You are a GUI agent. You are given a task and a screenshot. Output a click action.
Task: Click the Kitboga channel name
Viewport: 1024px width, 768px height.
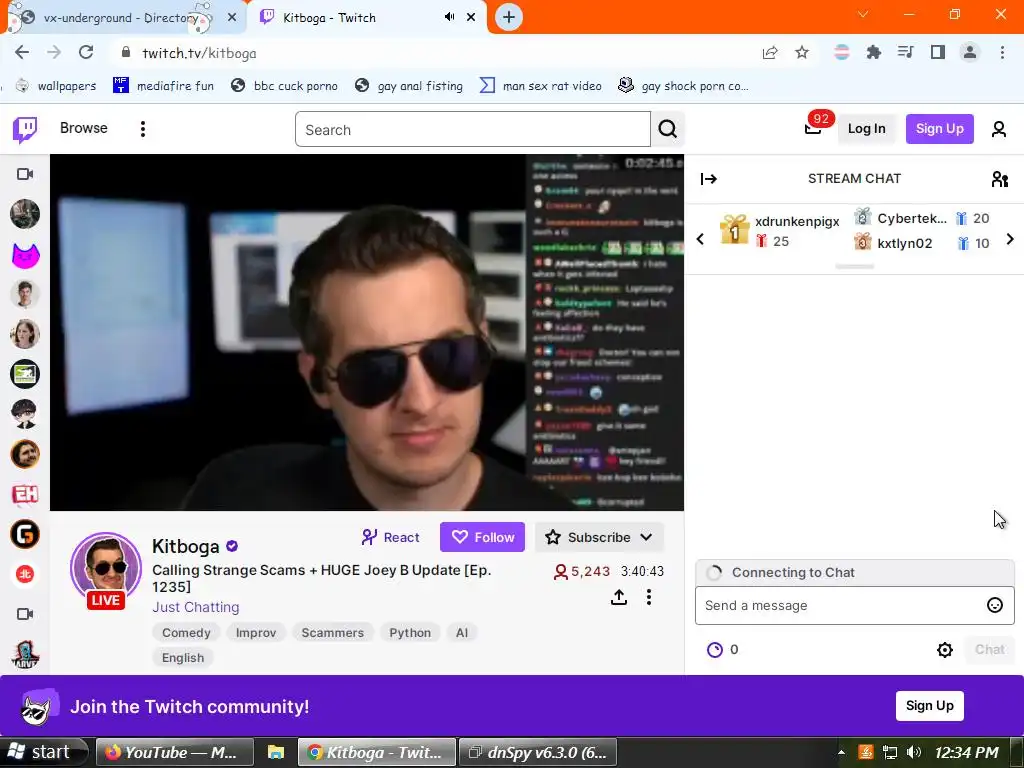[185, 546]
